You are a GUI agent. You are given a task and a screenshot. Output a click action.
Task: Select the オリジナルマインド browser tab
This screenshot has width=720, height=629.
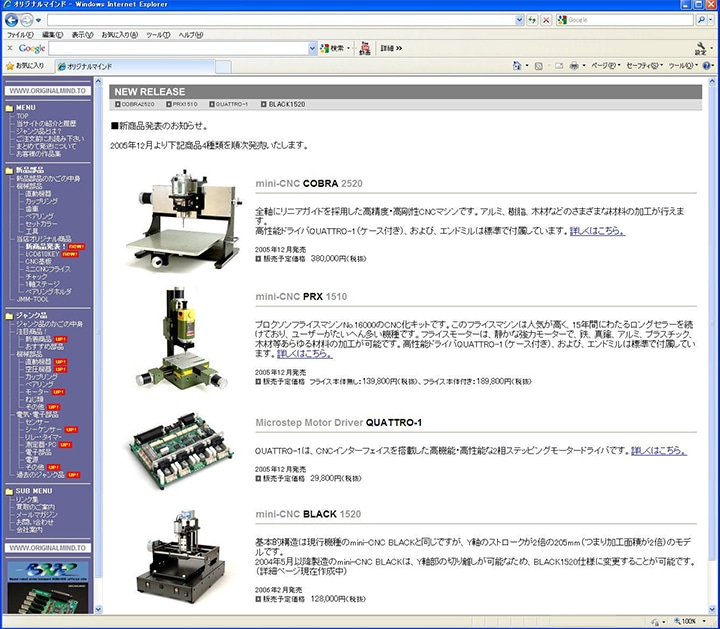click(x=91, y=65)
